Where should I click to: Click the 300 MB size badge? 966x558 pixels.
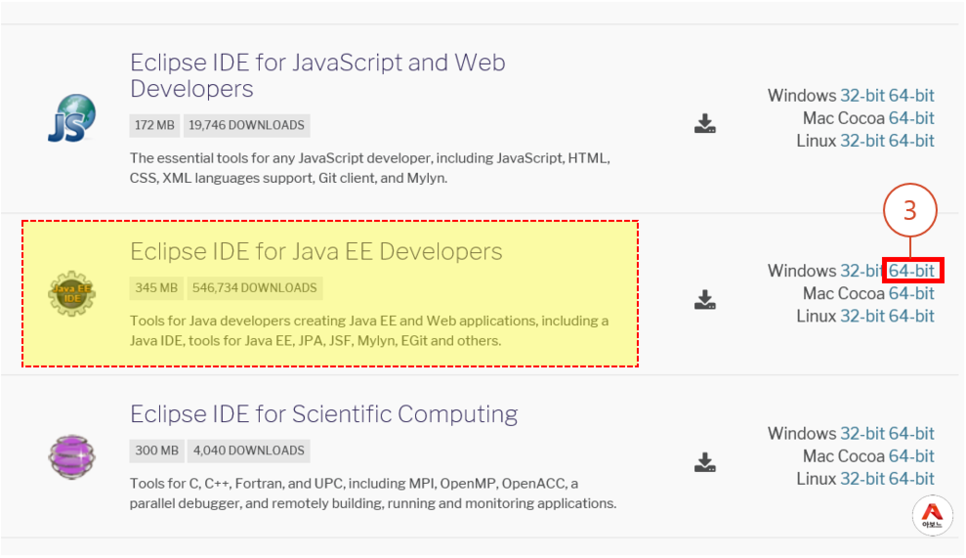click(156, 451)
